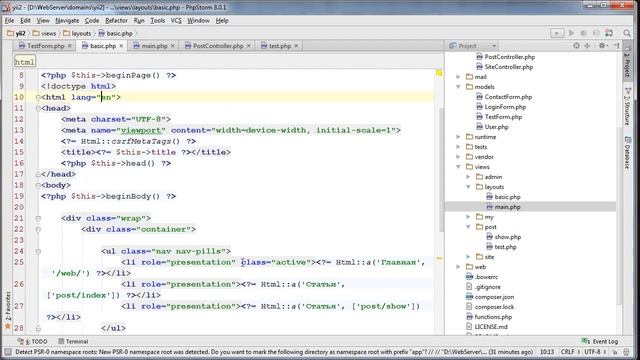Close the main.php editor tab
This screenshot has height=360, width=640.
coord(173,46)
